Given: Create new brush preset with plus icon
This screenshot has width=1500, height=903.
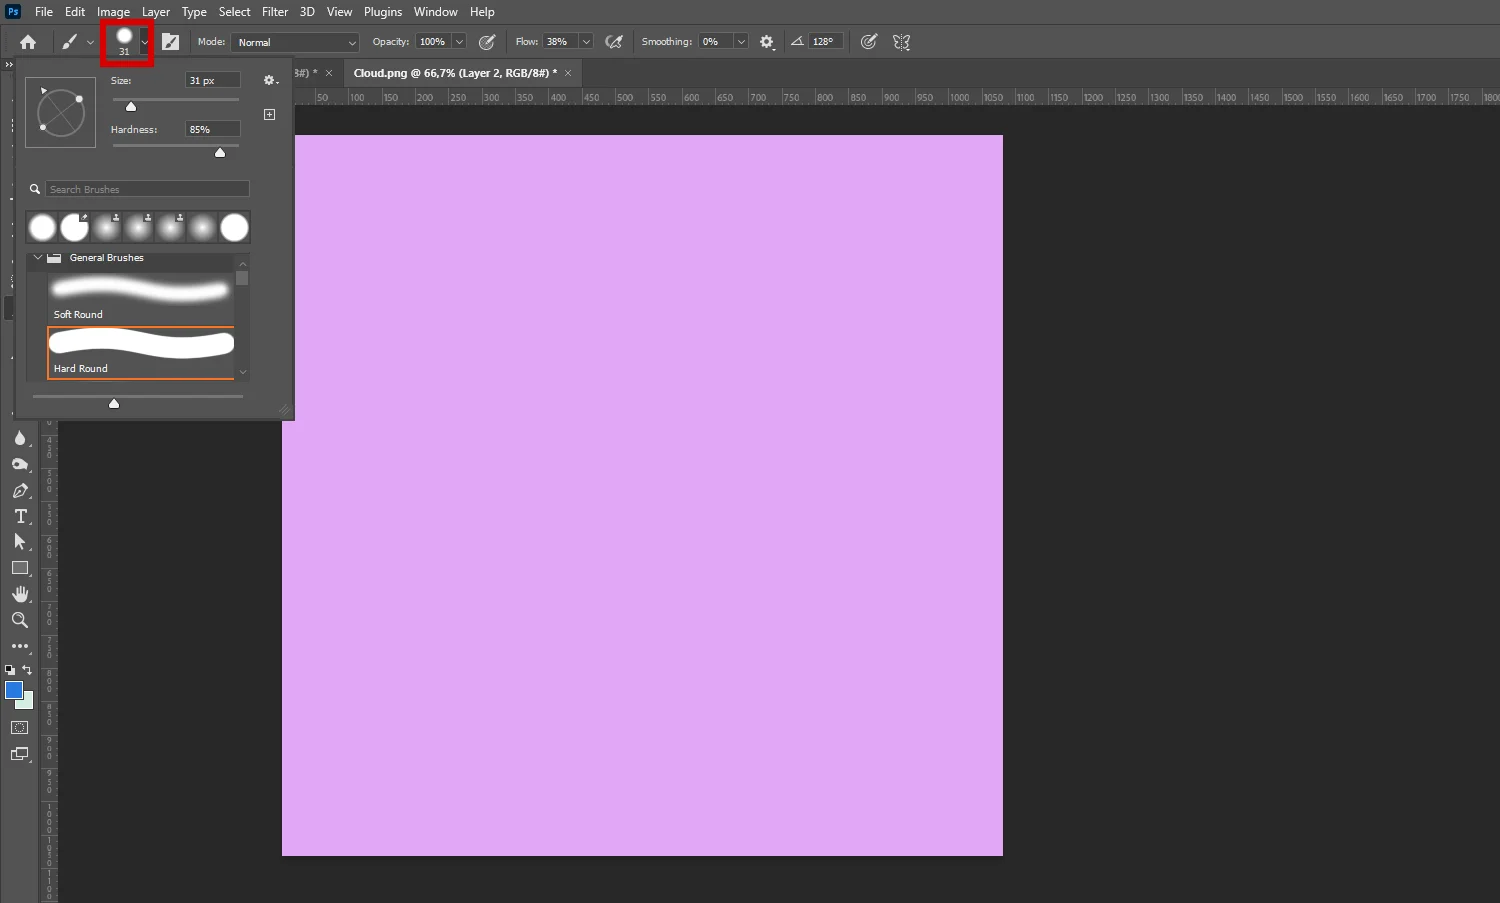Looking at the screenshot, I should pyautogui.click(x=269, y=114).
